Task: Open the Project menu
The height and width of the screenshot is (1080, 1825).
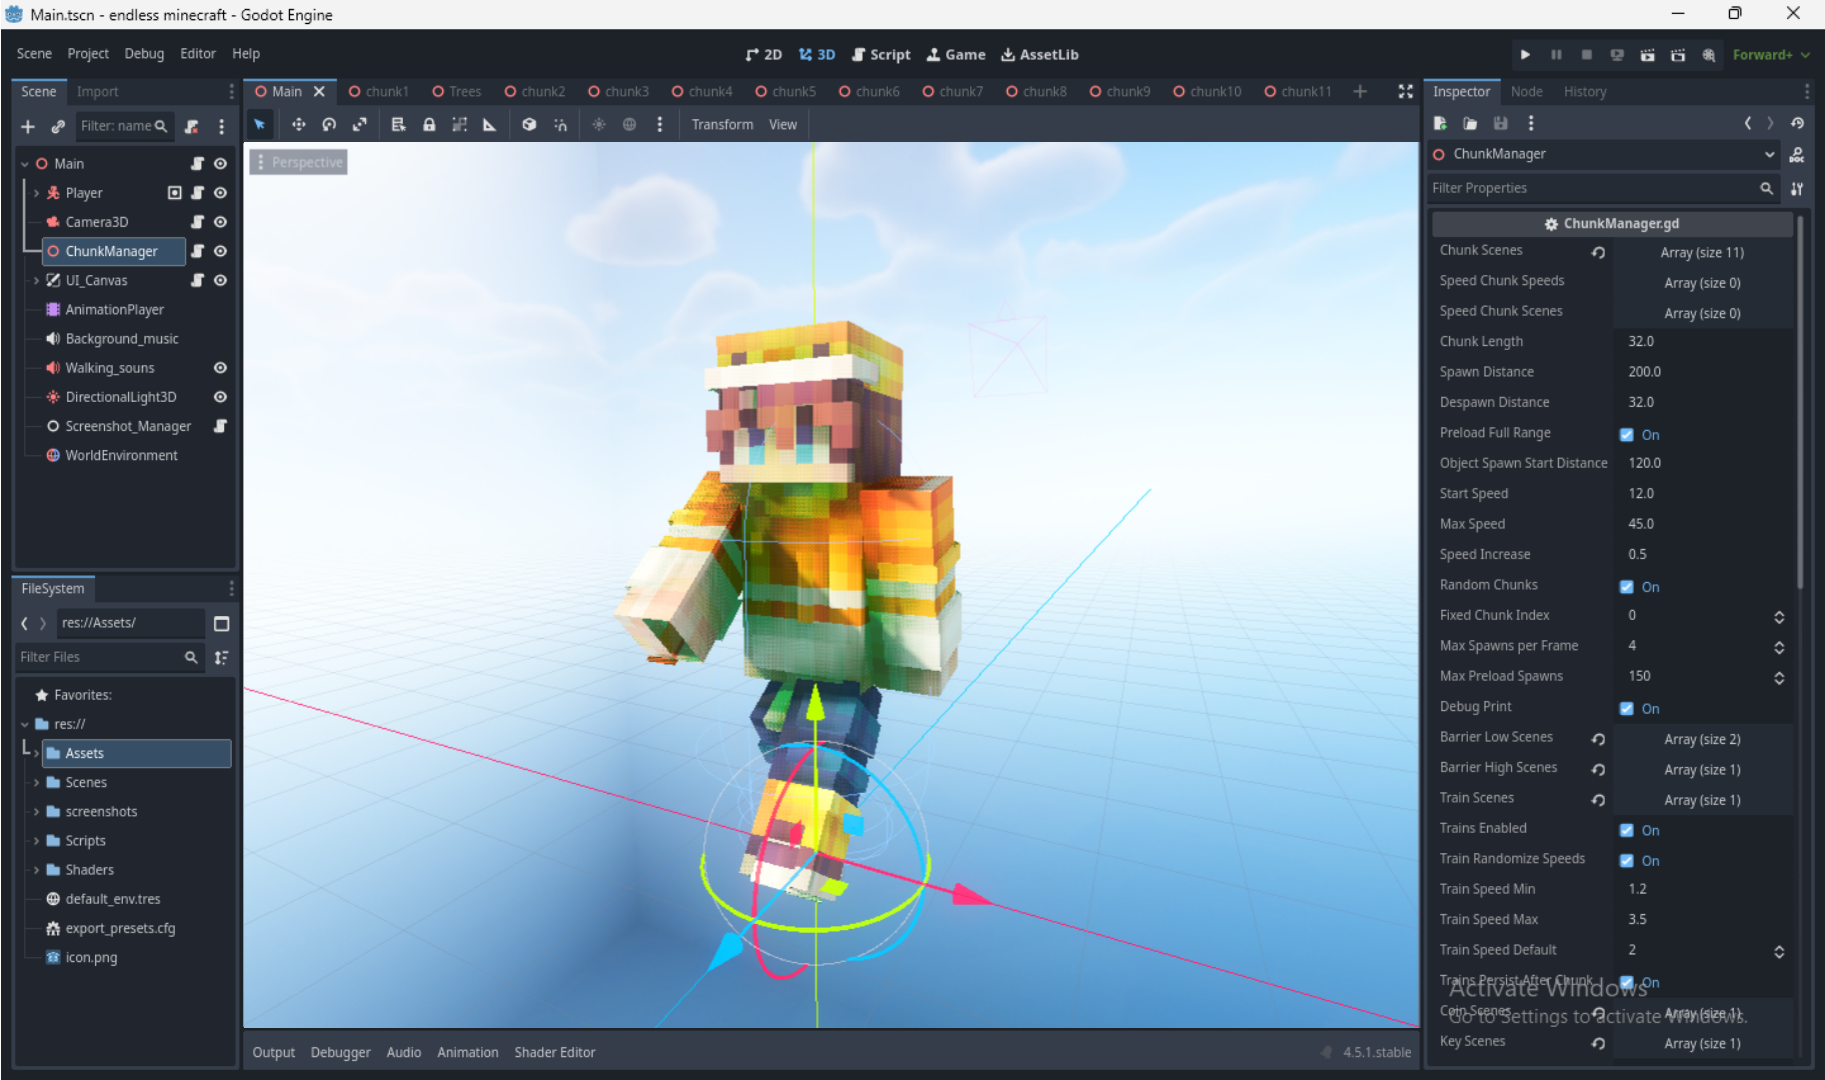Action: point(88,54)
